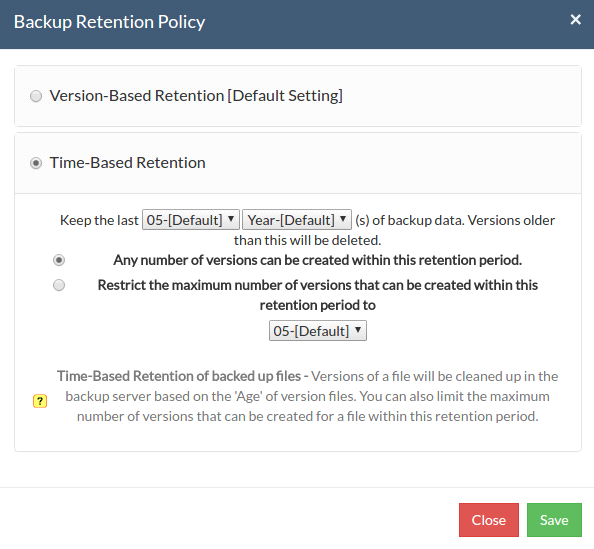This screenshot has width=594, height=549.
Task: Click the green Save button
Action: pos(554,520)
